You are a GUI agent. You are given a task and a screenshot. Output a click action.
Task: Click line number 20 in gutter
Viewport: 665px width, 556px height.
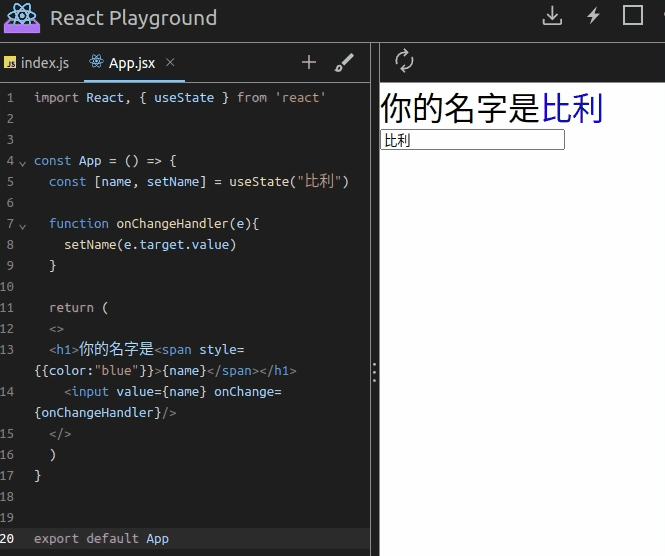[7, 539]
